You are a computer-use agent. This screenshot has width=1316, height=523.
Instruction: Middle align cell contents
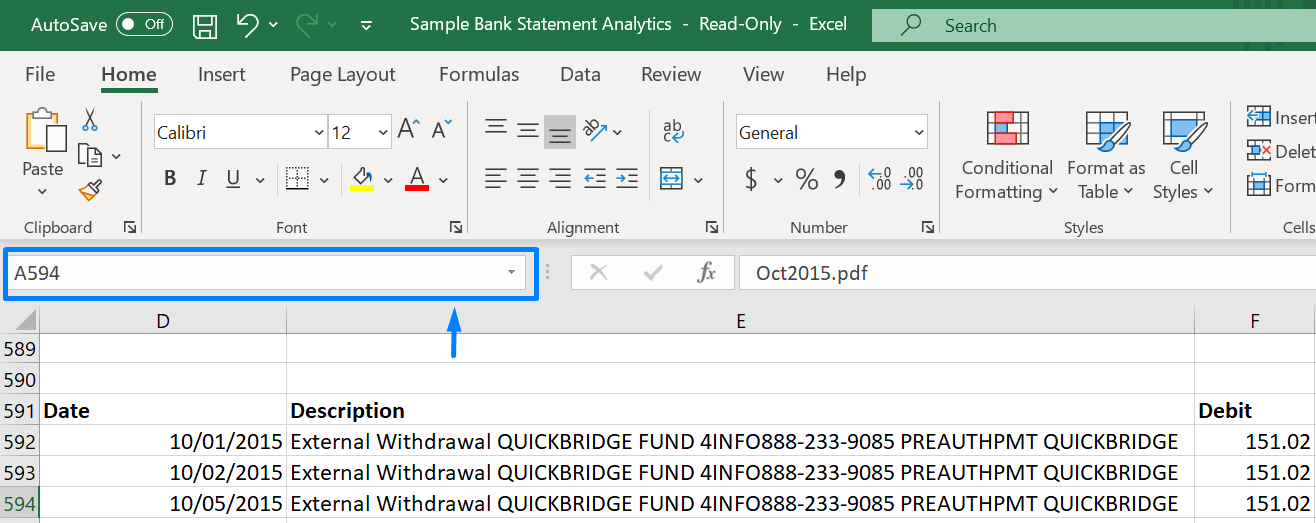[528, 129]
